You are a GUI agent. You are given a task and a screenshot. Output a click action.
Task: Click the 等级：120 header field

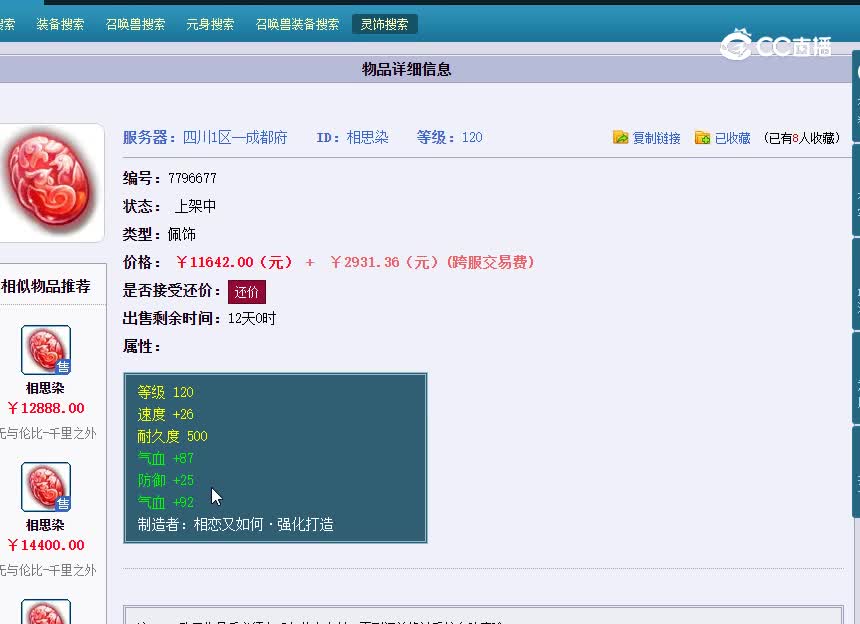[x=449, y=138]
